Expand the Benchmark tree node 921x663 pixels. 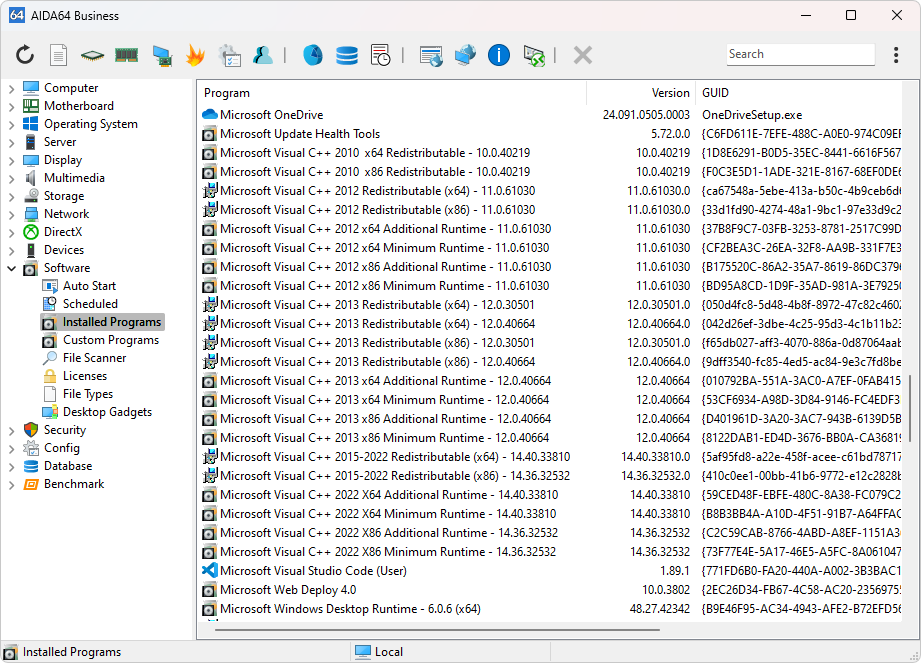tap(11, 484)
